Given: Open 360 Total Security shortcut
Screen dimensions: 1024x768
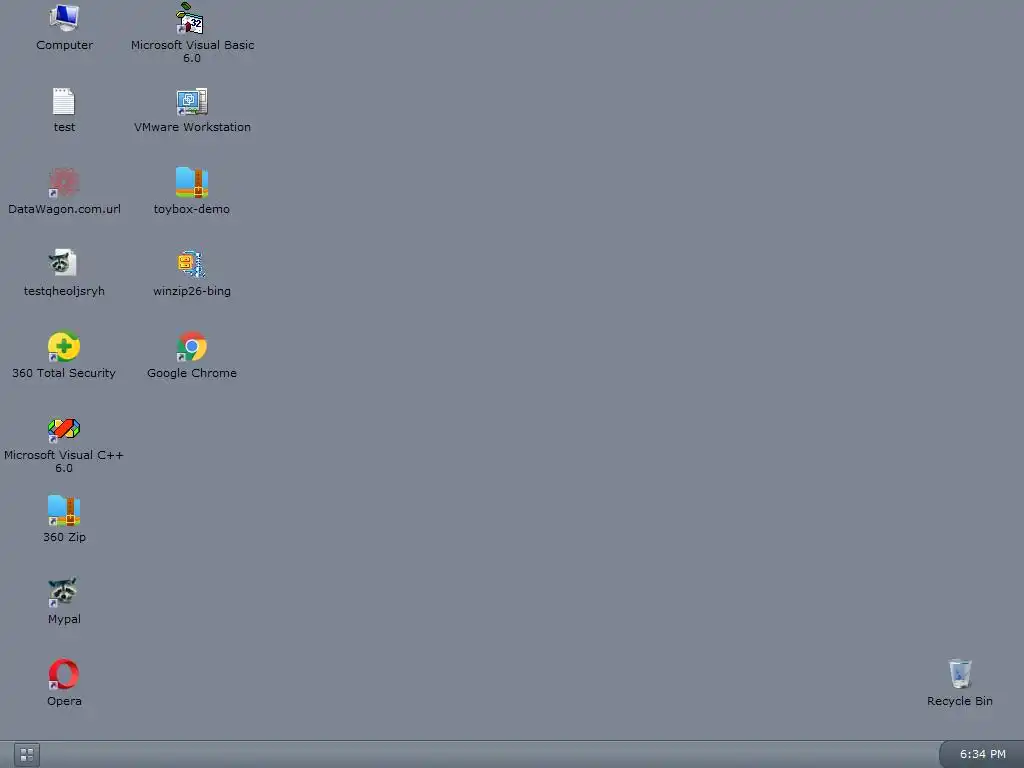Looking at the screenshot, I should [64, 347].
